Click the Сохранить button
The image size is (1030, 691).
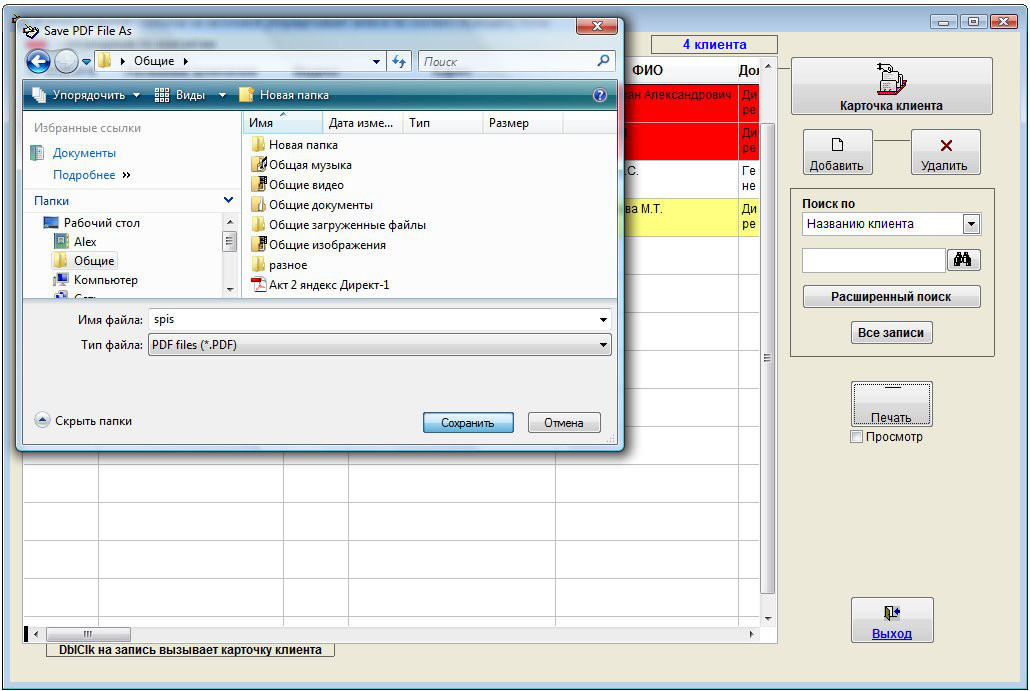coord(468,422)
